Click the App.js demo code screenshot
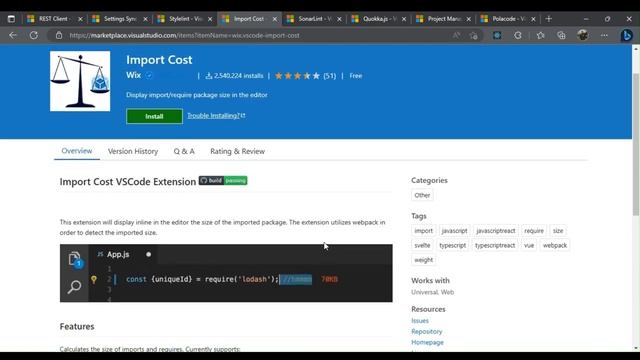The width and height of the screenshot is (640, 360). pyautogui.click(x=226, y=273)
